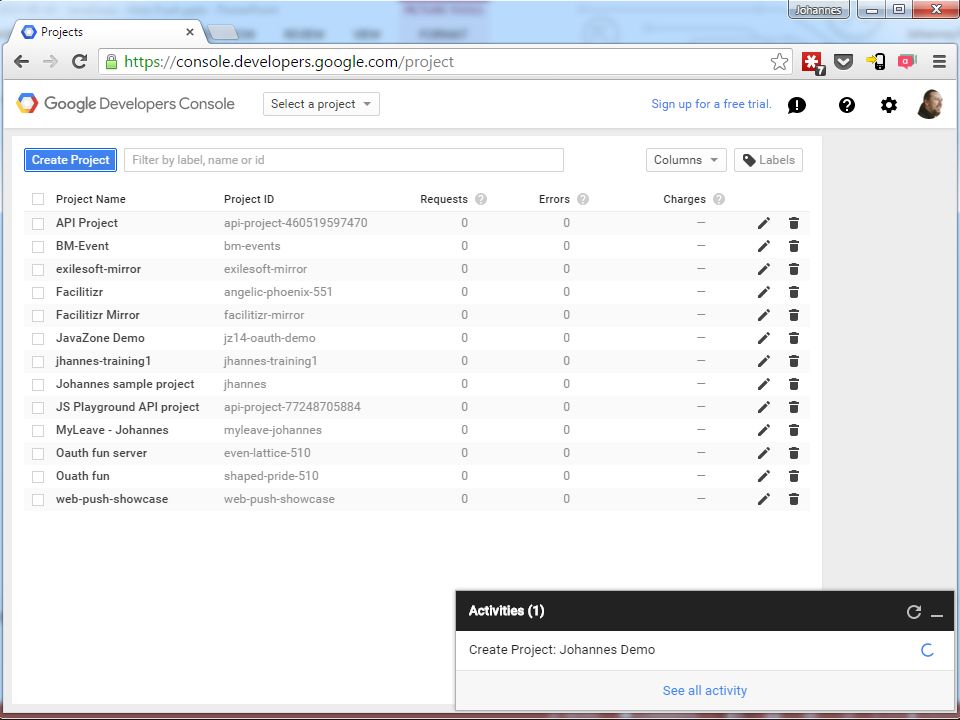Click the trash icon for Oauth fun server
Image resolution: width=960 pixels, height=720 pixels.
pos(793,453)
